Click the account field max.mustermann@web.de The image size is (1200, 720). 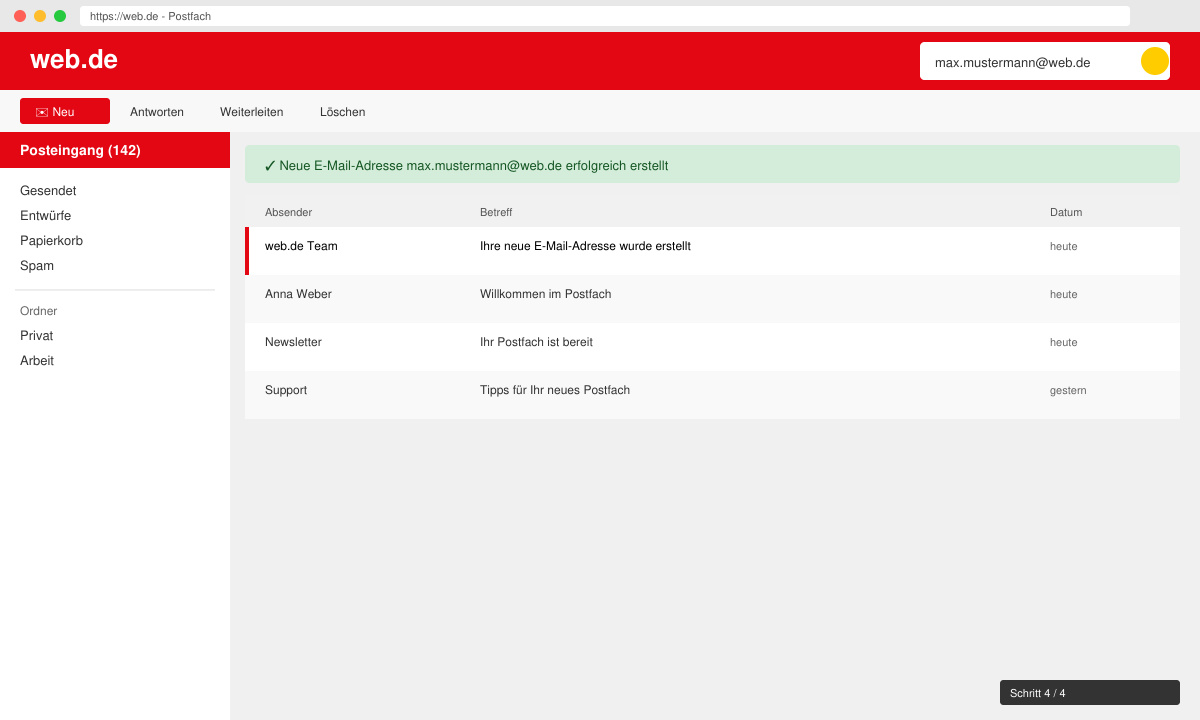point(1045,61)
